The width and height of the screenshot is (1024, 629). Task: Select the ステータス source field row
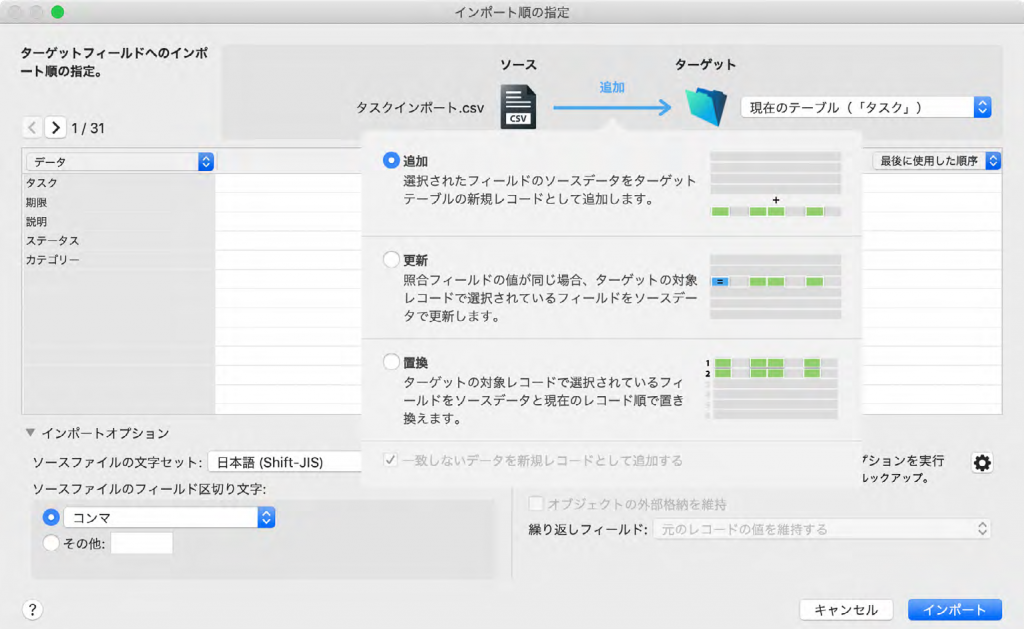(120, 240)
